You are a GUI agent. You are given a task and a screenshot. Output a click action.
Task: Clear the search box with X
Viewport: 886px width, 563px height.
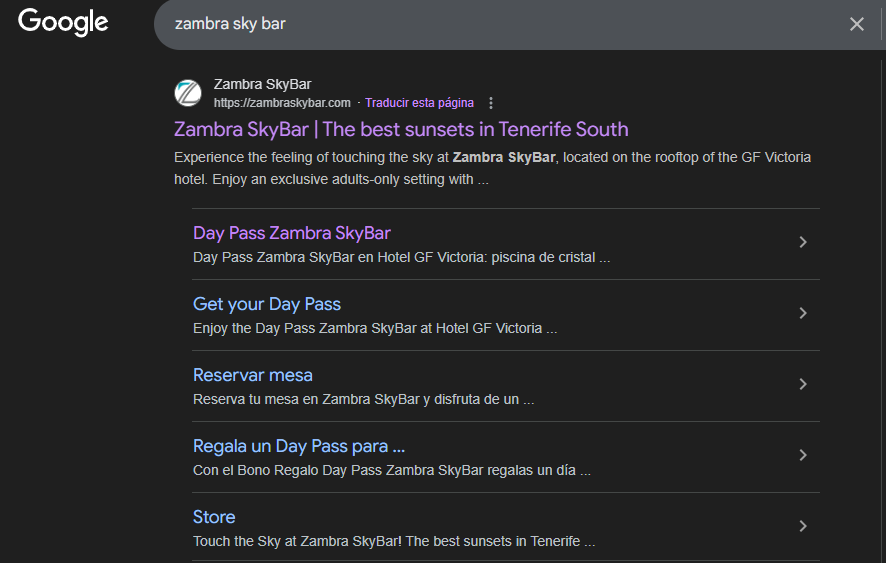tap(857, 24)
